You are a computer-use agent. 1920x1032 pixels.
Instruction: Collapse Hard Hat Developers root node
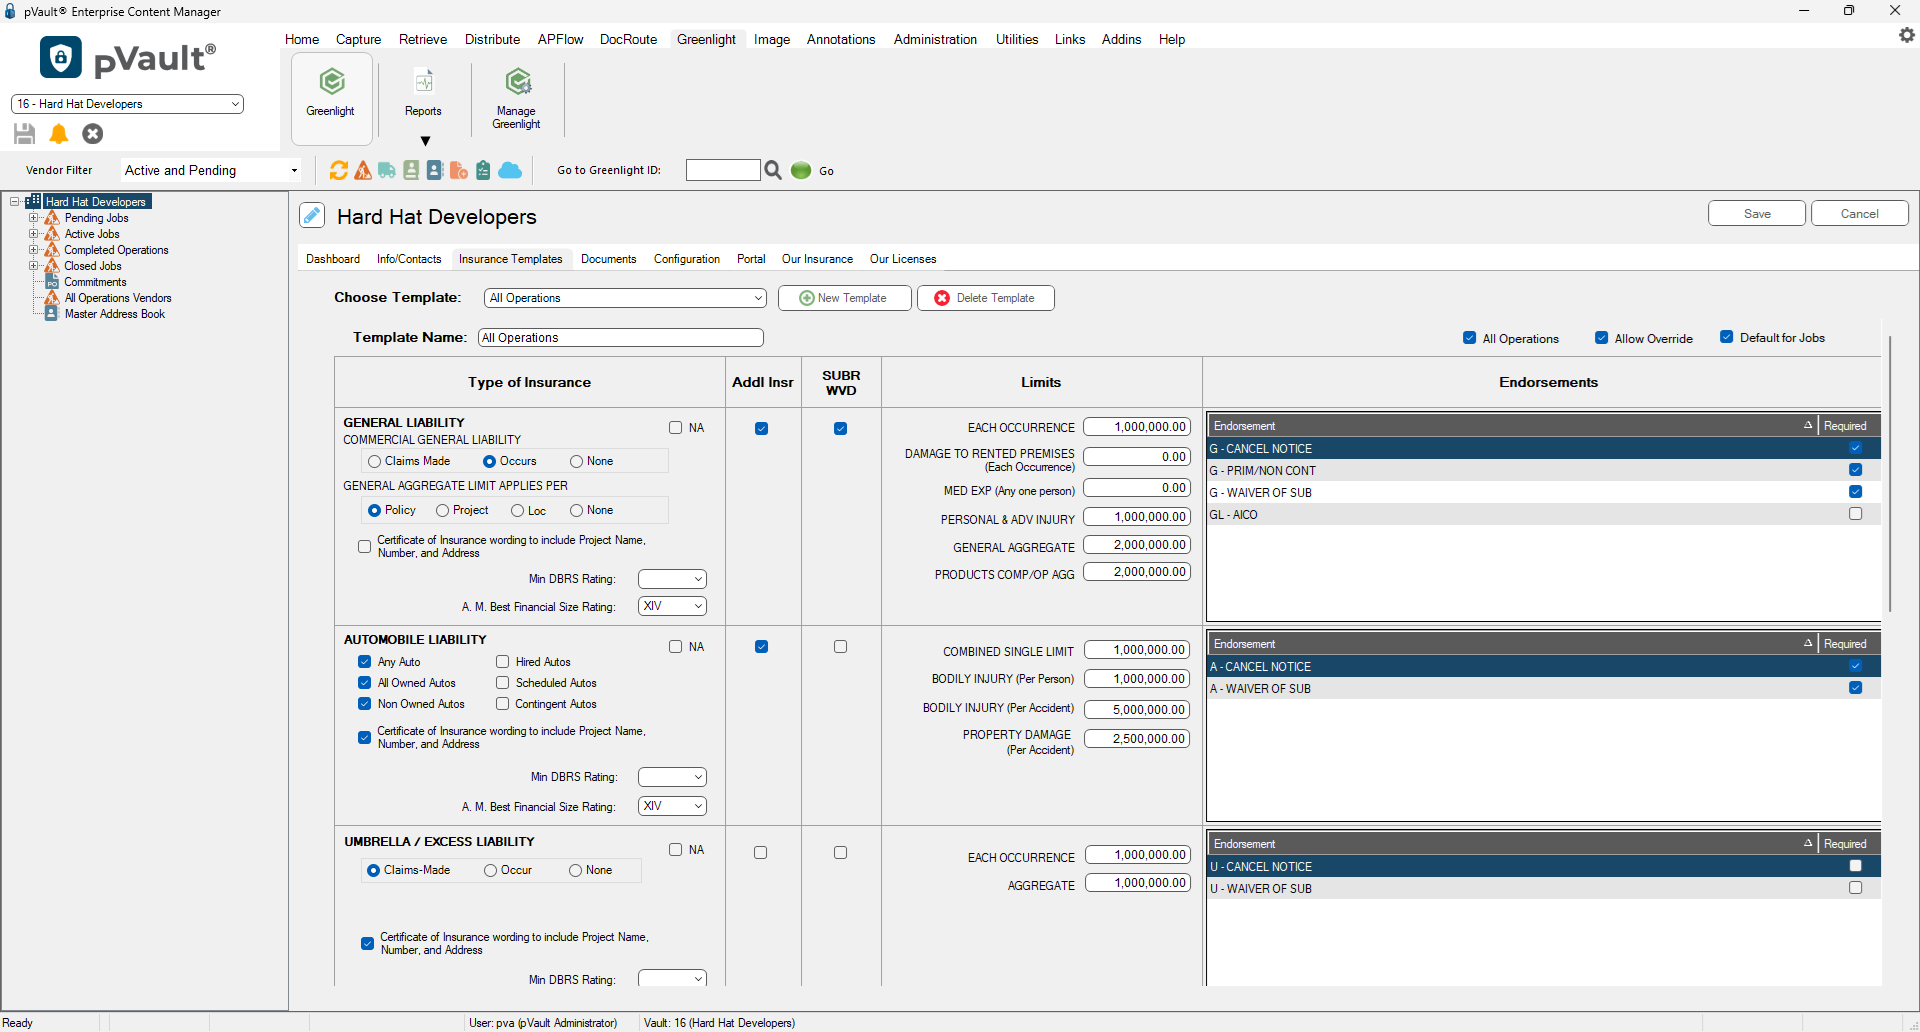point(15,202)
